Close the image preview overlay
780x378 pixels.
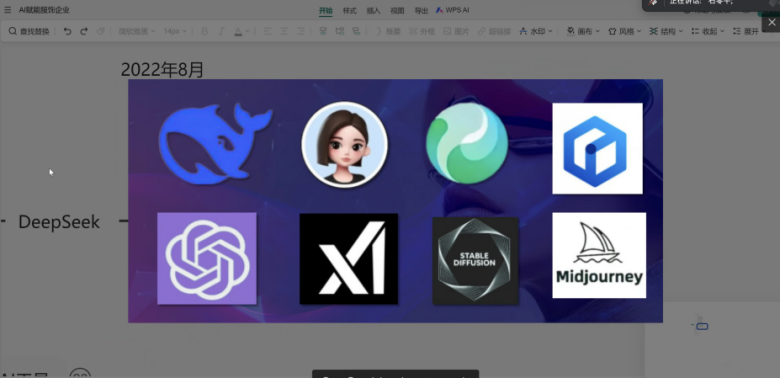click(772, 22)
